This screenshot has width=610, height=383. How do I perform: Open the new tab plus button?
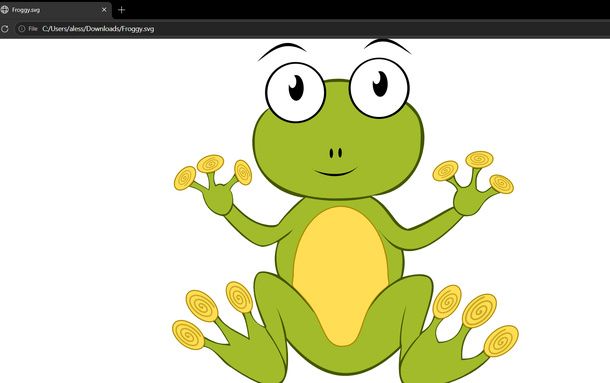[121, 10]
